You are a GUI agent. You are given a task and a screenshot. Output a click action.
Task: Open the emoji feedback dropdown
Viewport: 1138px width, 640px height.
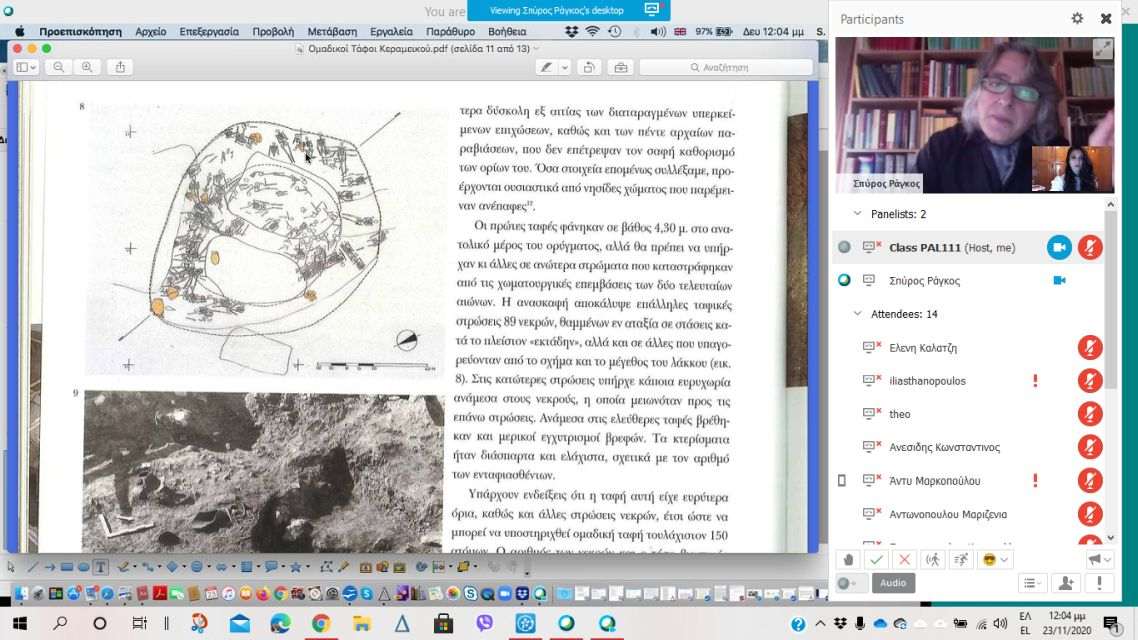pos(996,560)
